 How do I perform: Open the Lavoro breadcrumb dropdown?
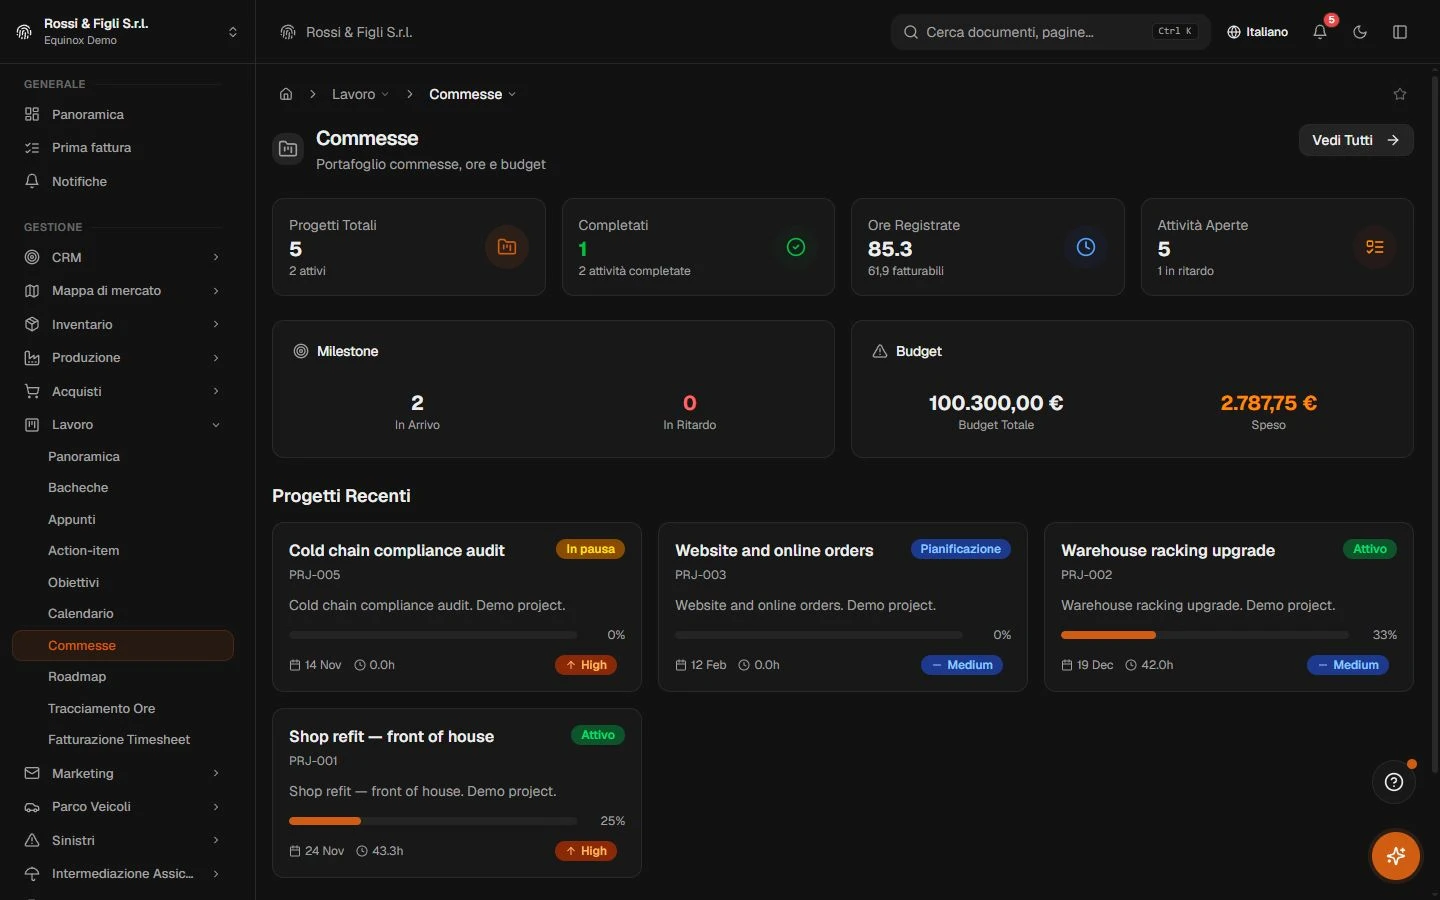click(360, 94)
